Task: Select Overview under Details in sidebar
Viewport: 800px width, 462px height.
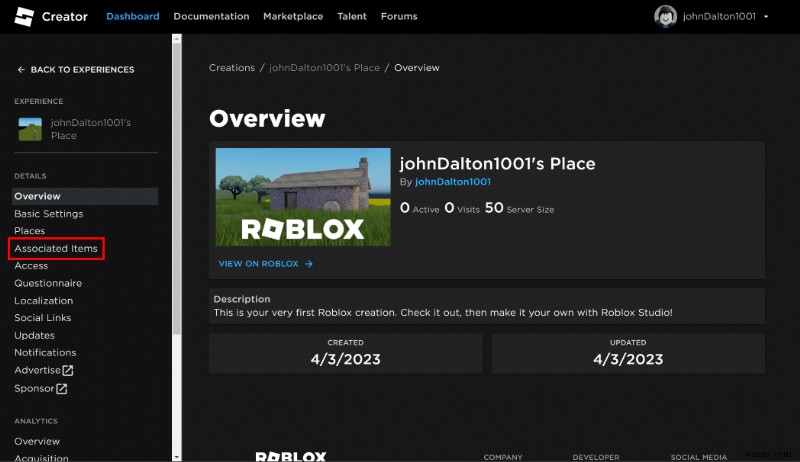Action: [x=85, y=196]
